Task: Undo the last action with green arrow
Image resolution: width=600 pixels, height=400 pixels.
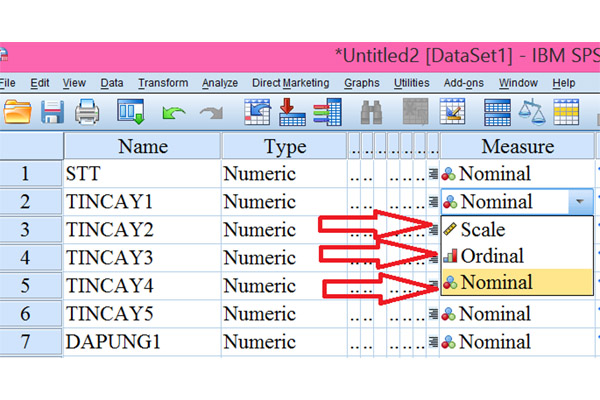Action: (173, 113)
